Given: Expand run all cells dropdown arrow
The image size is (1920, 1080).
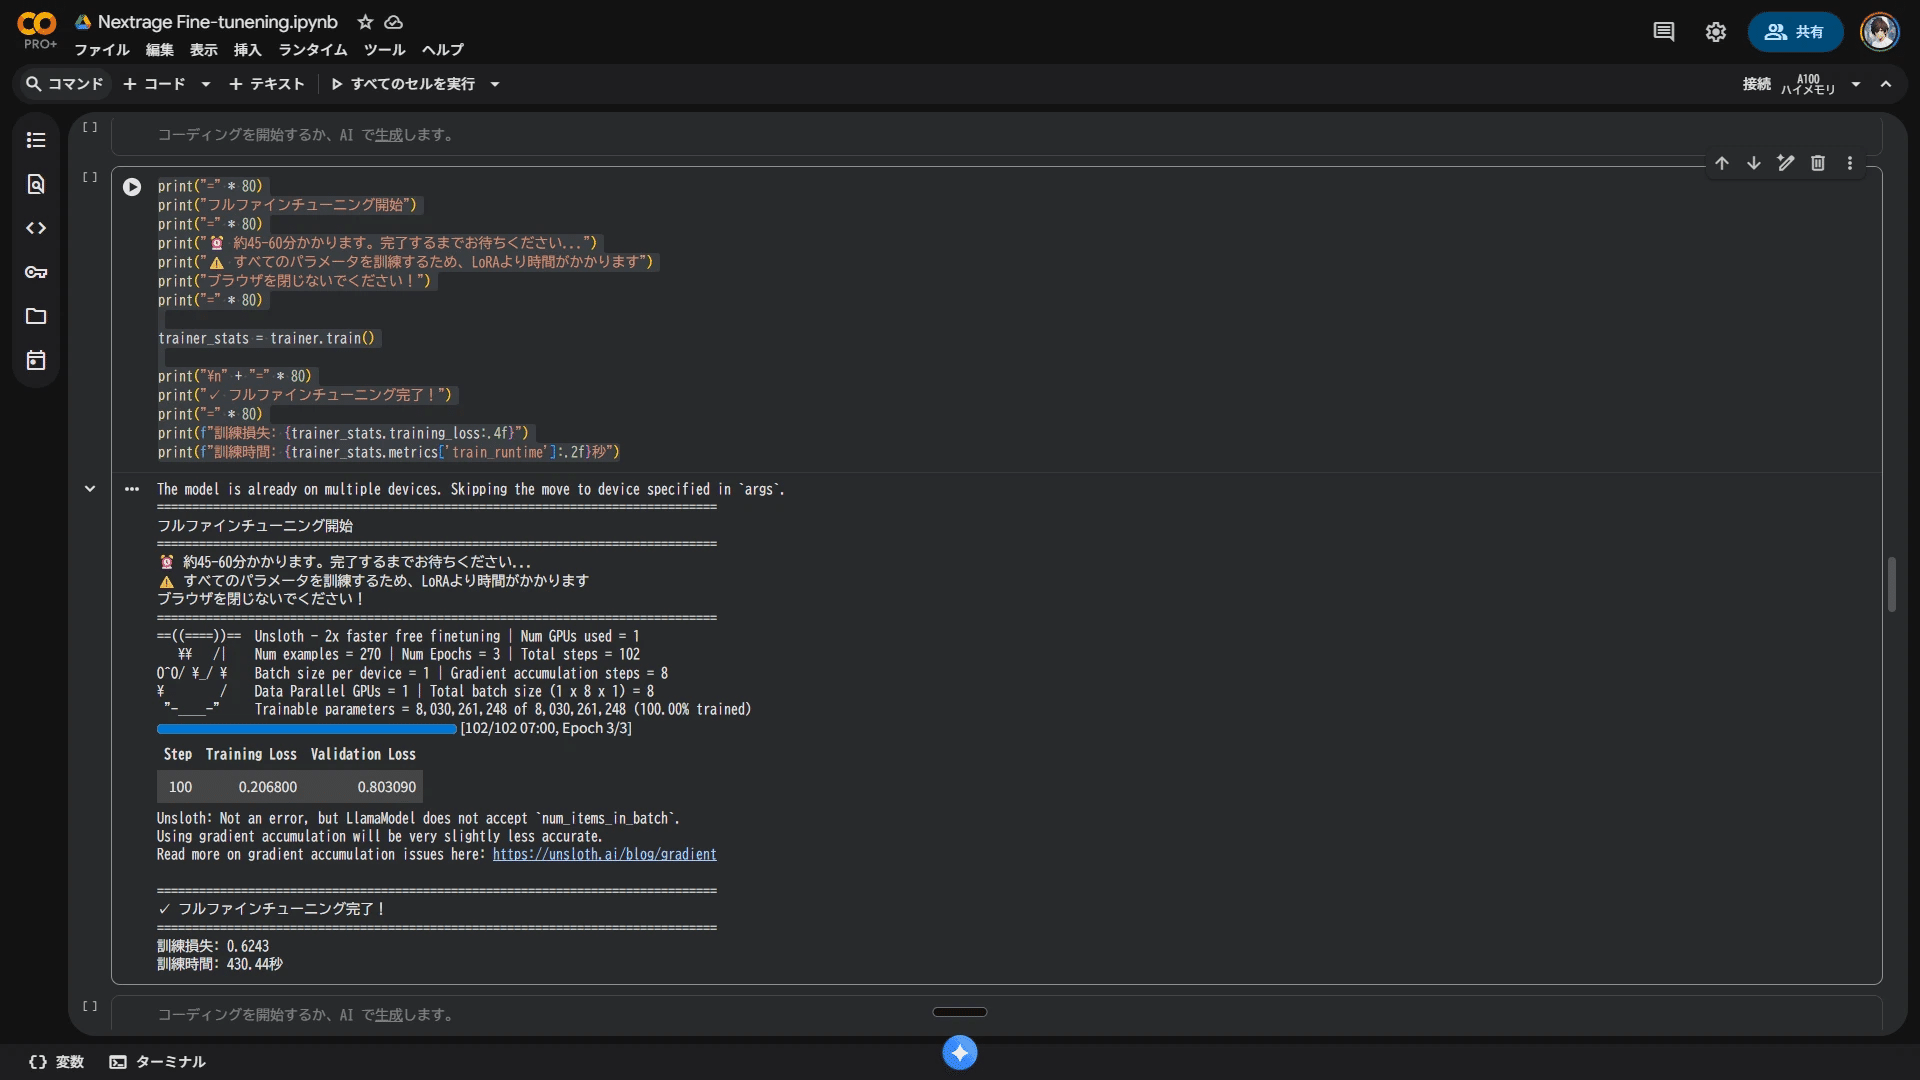Looking at the screenshot, I should [x=495, y=84].
